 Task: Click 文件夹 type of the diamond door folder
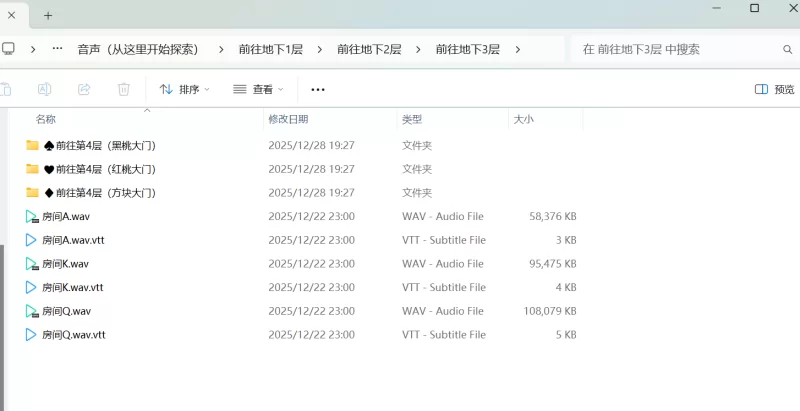click(417, 193)
